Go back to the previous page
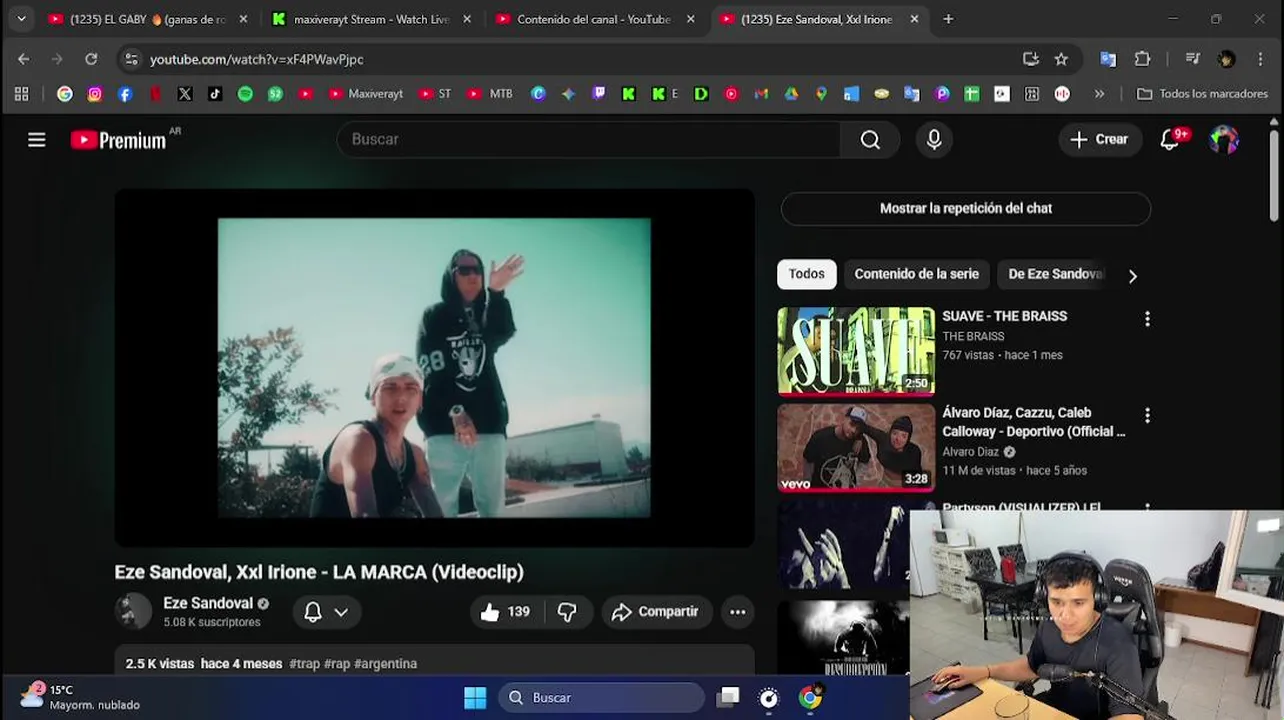 (x=24, y=59)
